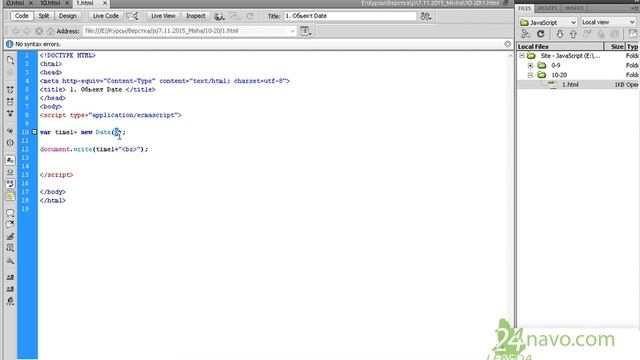Open the File Management menu icon
The image size is (640, 360).
[x=426, y=16]
